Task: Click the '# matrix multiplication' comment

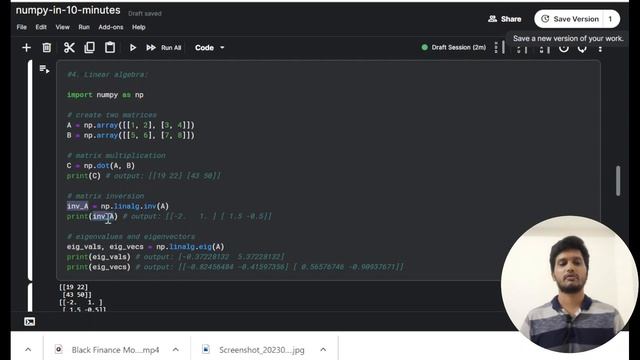Action: (x=116, y=156)
